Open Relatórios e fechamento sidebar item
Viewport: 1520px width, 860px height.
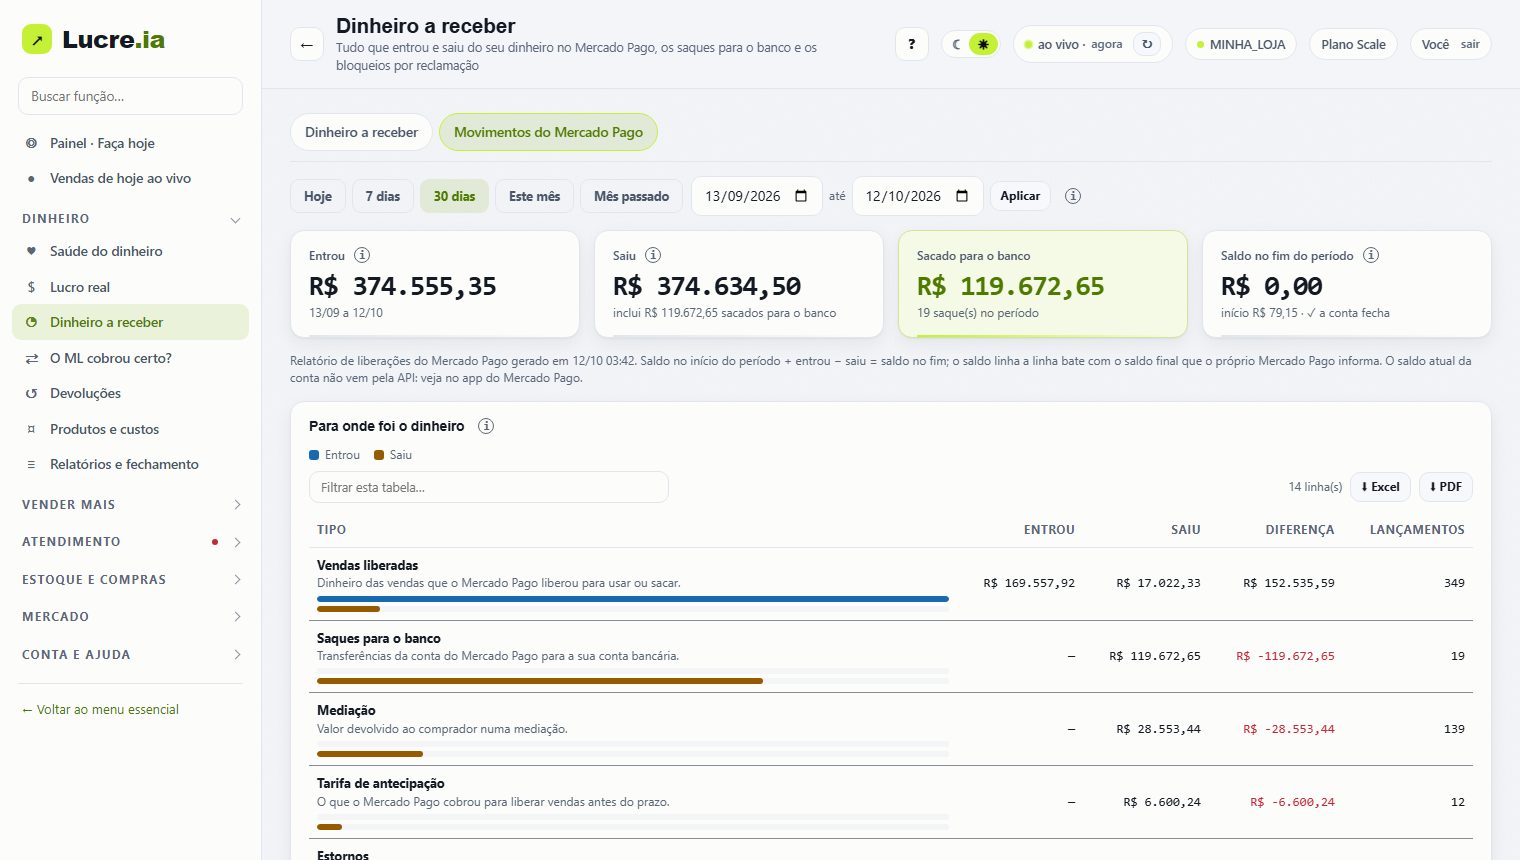click(x=130, y=464)
